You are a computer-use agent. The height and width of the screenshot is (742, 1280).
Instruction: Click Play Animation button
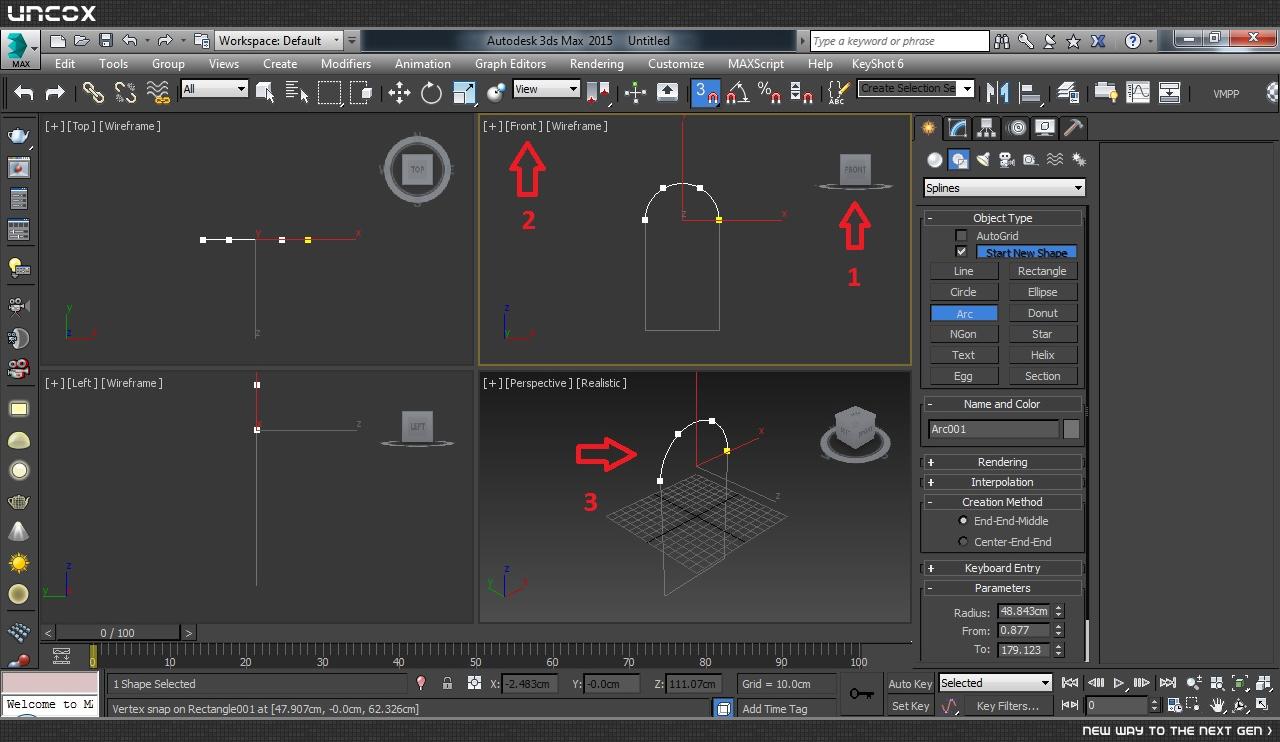pos(1119,683)
